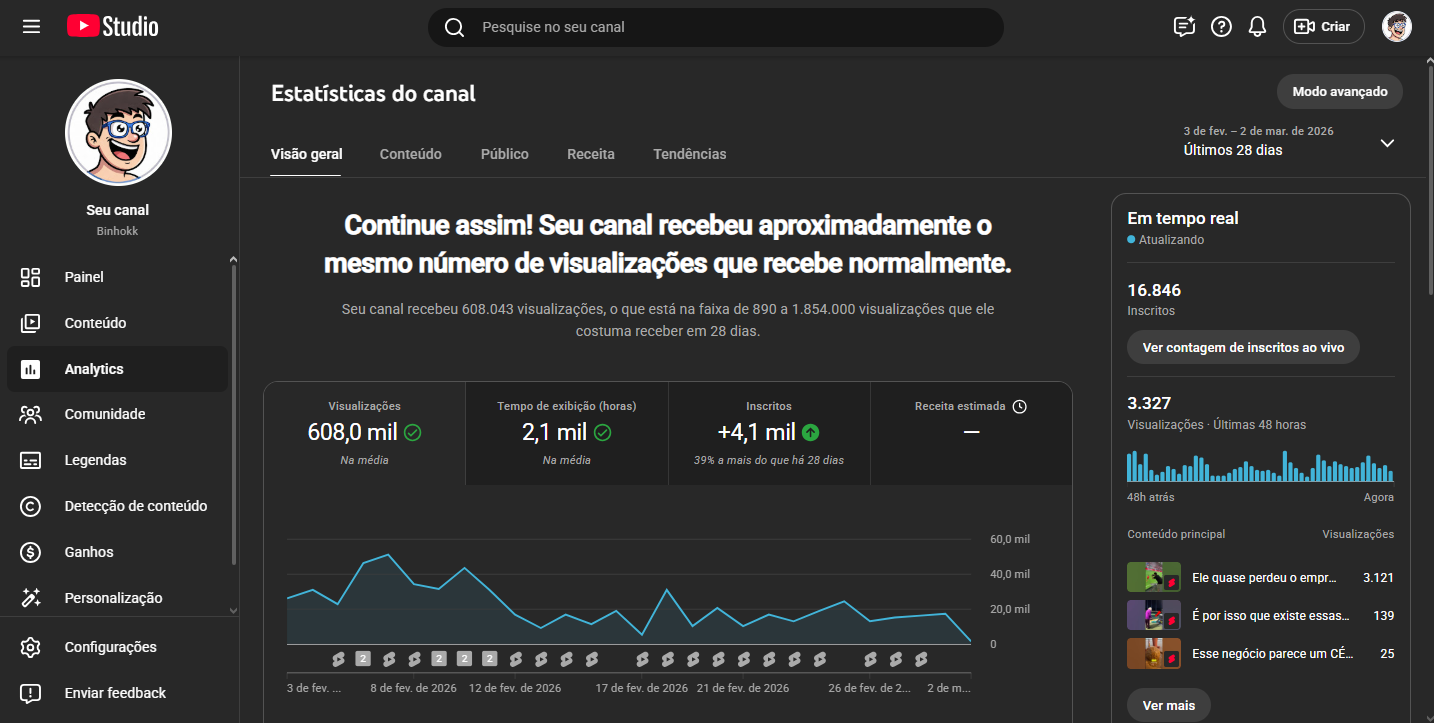Click the "3.327" real-time views value

pyautogui.click(x=1149, y=403)
